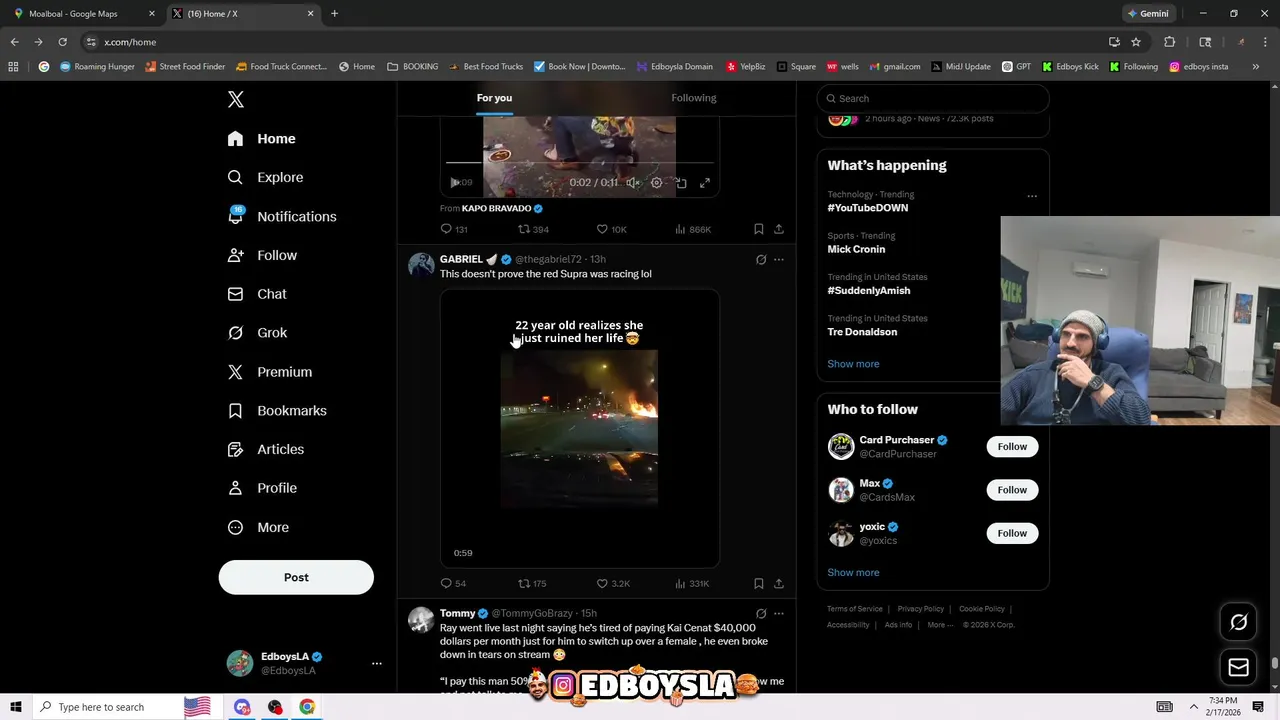The image size is (1280, 720).
Task: Like GABRIEL's post with 3.2K likes
Action: (x=613, y=583)
